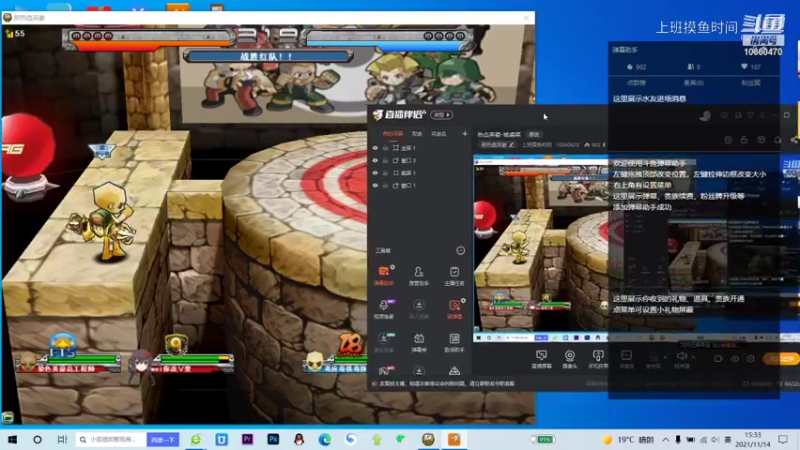
Task: Toggle the lock on 截屏 1 source
Action: [x=385, y=173]
